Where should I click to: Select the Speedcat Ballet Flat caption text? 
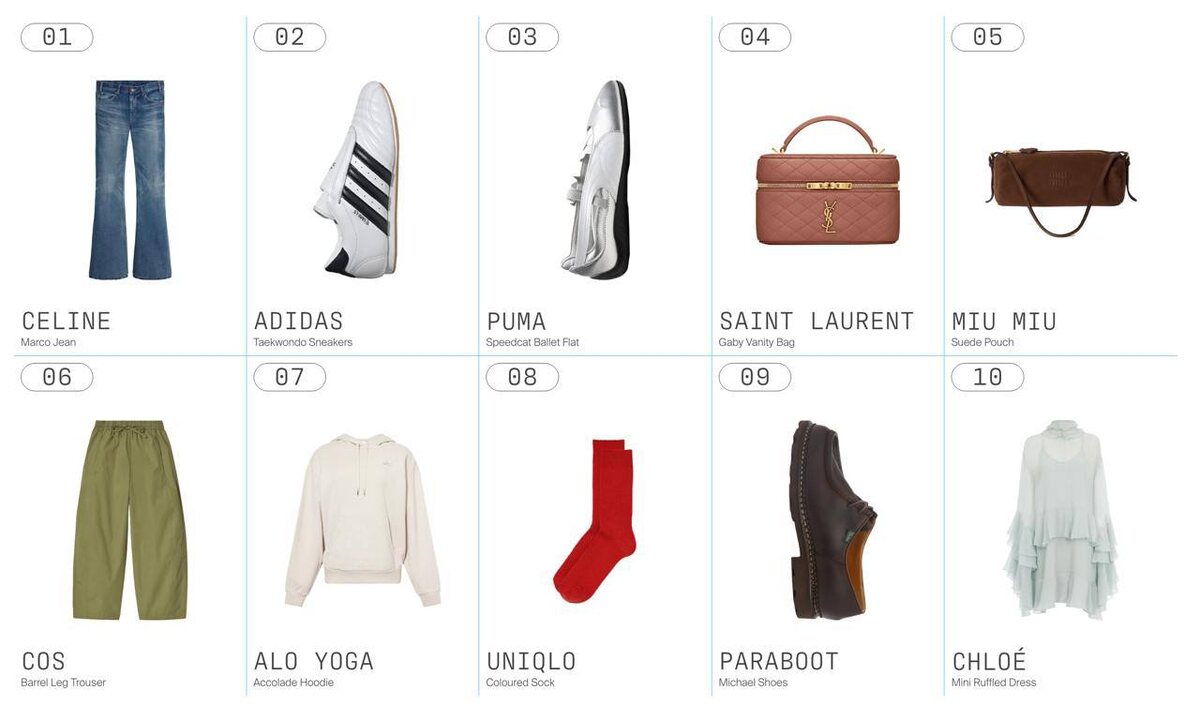pyautogui.click(x=532, y=342)
